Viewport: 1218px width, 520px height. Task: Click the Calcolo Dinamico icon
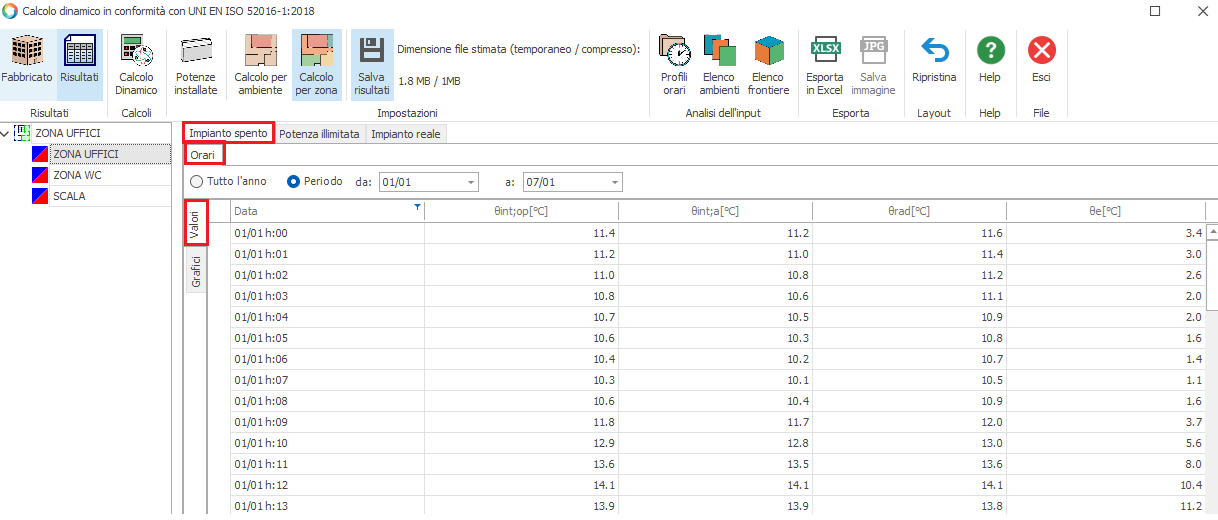pos(137,62)
